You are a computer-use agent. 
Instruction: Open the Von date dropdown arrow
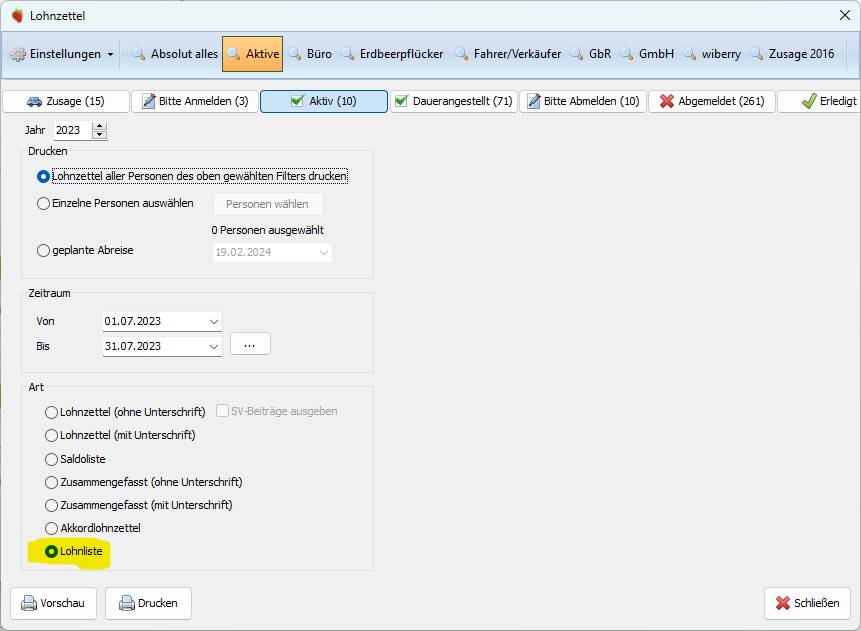[x=214, y=322]
